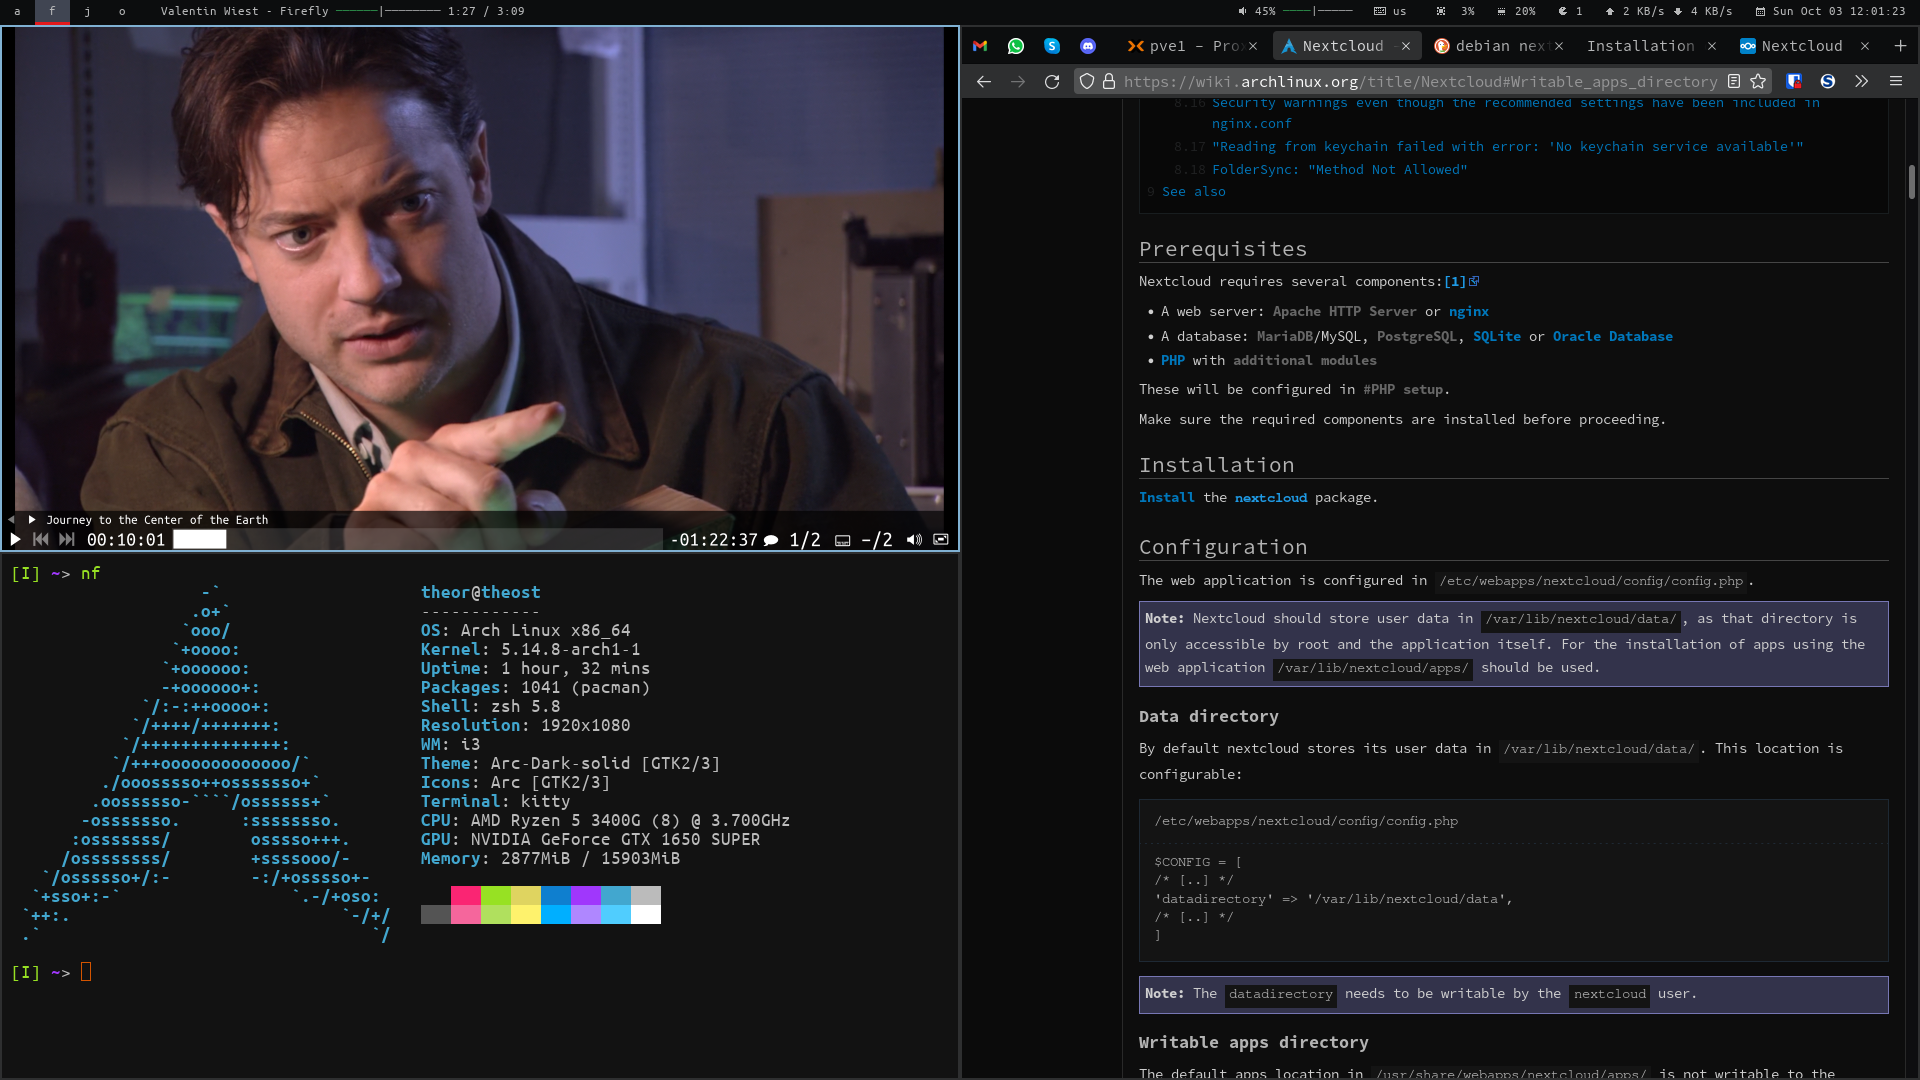The height and width of the screenshot is (1080, 1920).
Task: Toggle Reader View in the address bar
Action: [1733, 82]
